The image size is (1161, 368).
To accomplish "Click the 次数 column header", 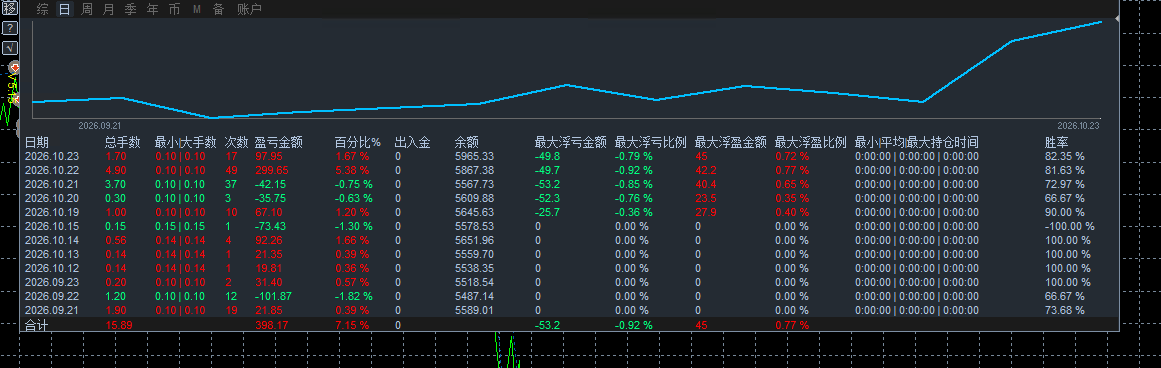I will pyautogui.click(x=236, y=142).
